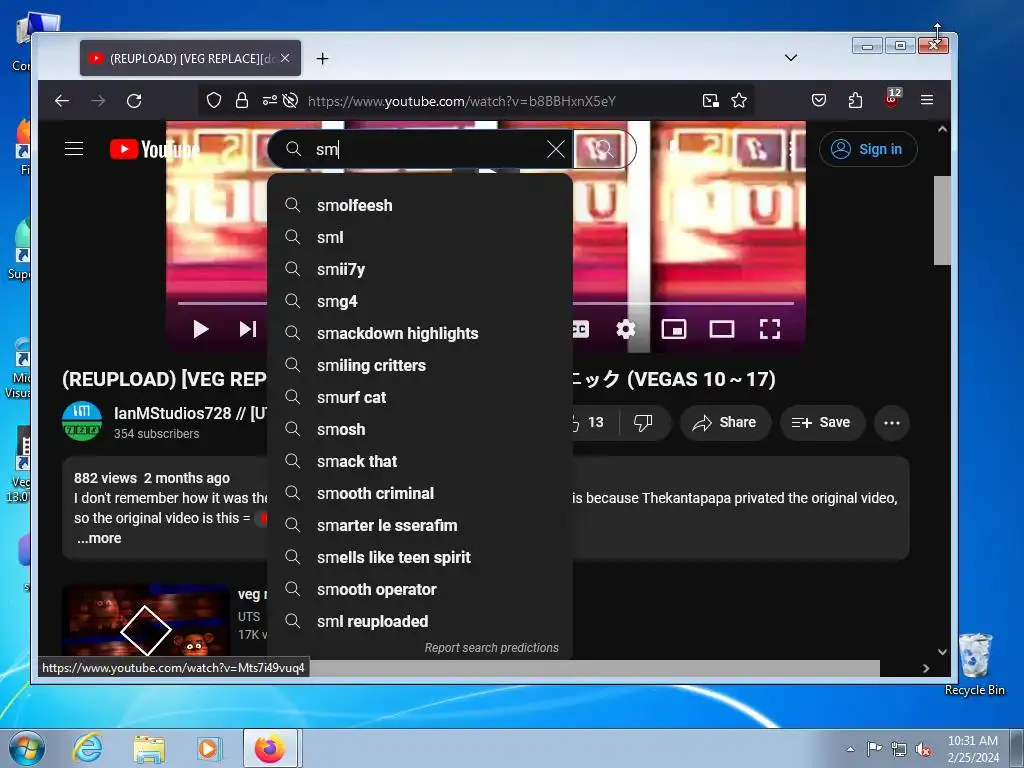Open picture-in-picture icon in address bar
The image size is (1024, 768).
click(x=711, y=101)
